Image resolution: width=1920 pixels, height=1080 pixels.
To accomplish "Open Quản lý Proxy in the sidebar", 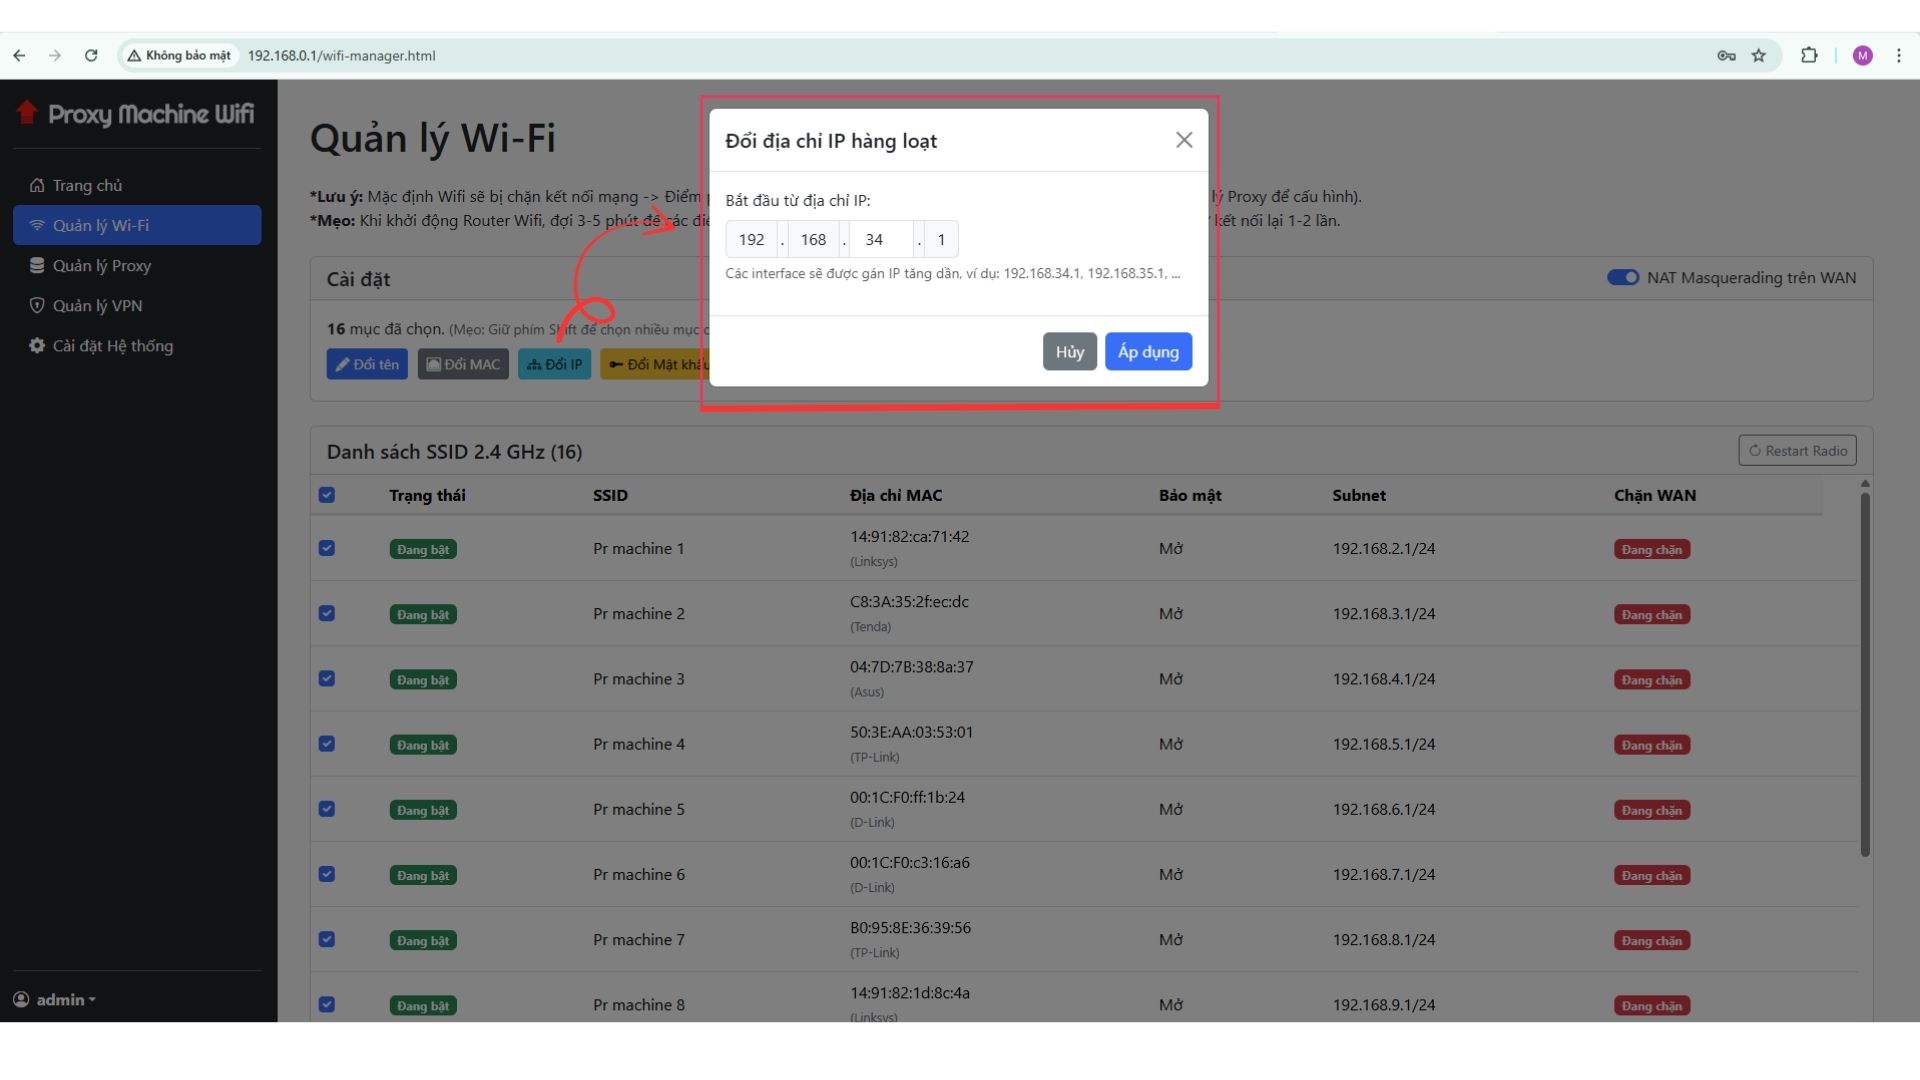I will (x=137, y=265).
